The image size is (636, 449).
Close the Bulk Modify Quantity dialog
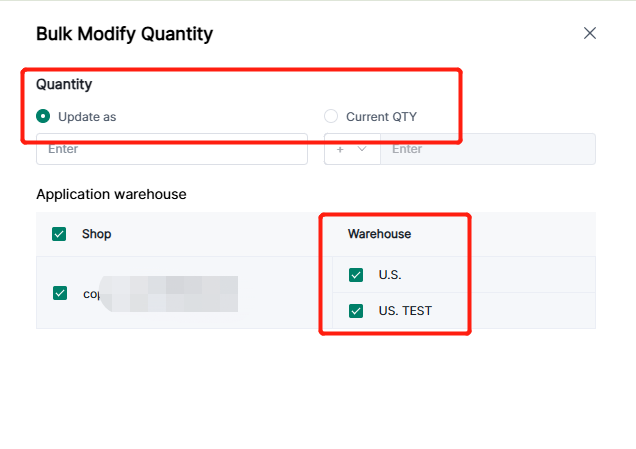[590, 33]
